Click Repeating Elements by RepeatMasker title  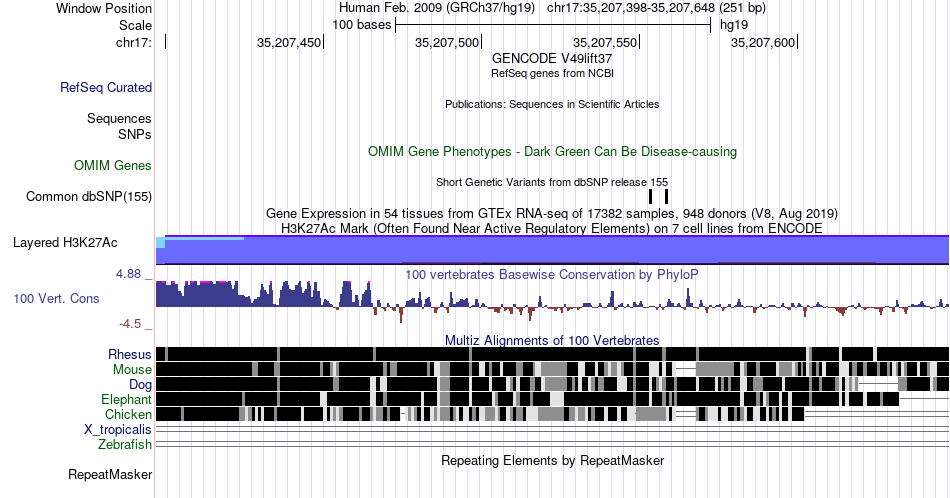tap(553, 460)
